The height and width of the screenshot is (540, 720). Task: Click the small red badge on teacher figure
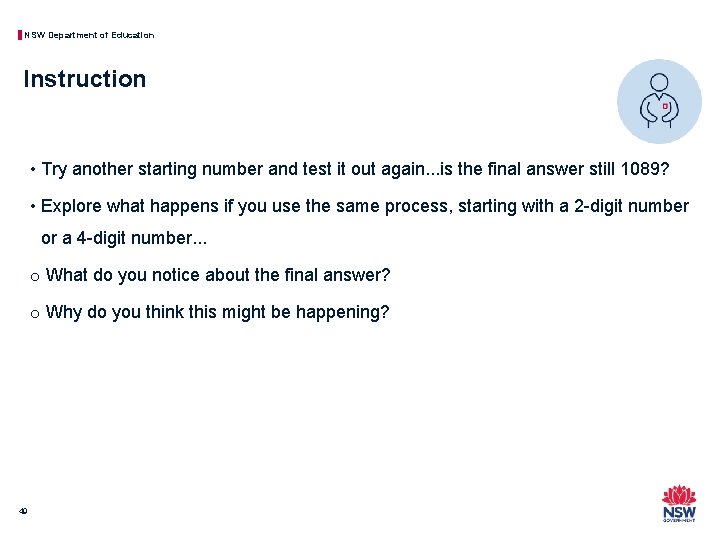pos(665,106)
